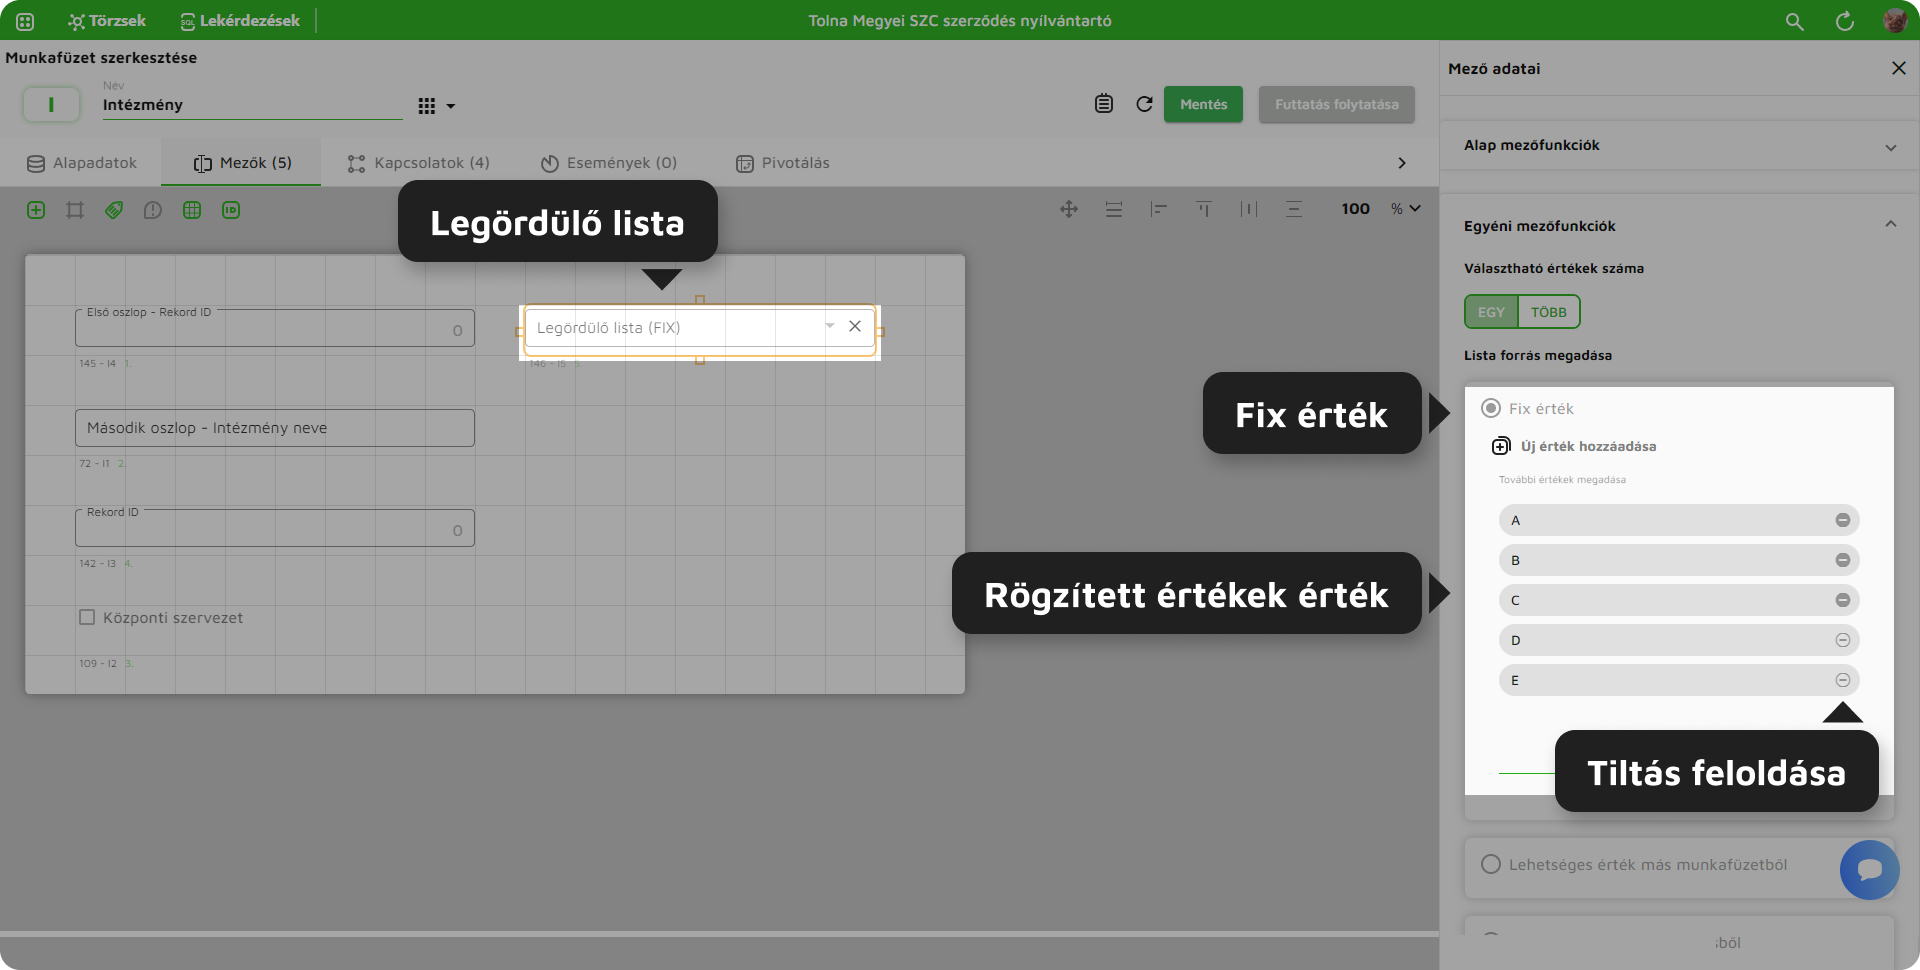This screenshot has height=970, width=1920.
Task: Click the search magnifier icon
Action: click(x=1795, y=21)
